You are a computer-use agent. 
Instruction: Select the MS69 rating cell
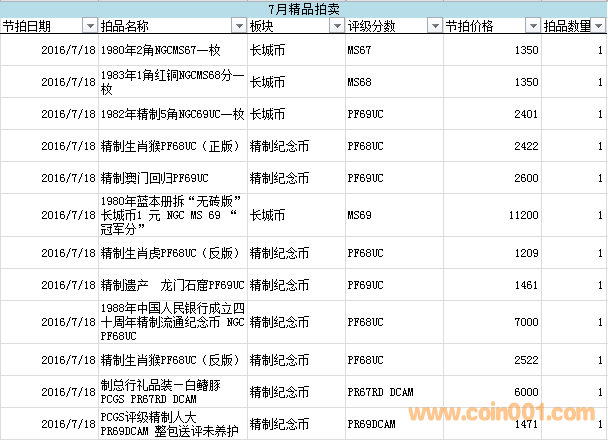393,214
